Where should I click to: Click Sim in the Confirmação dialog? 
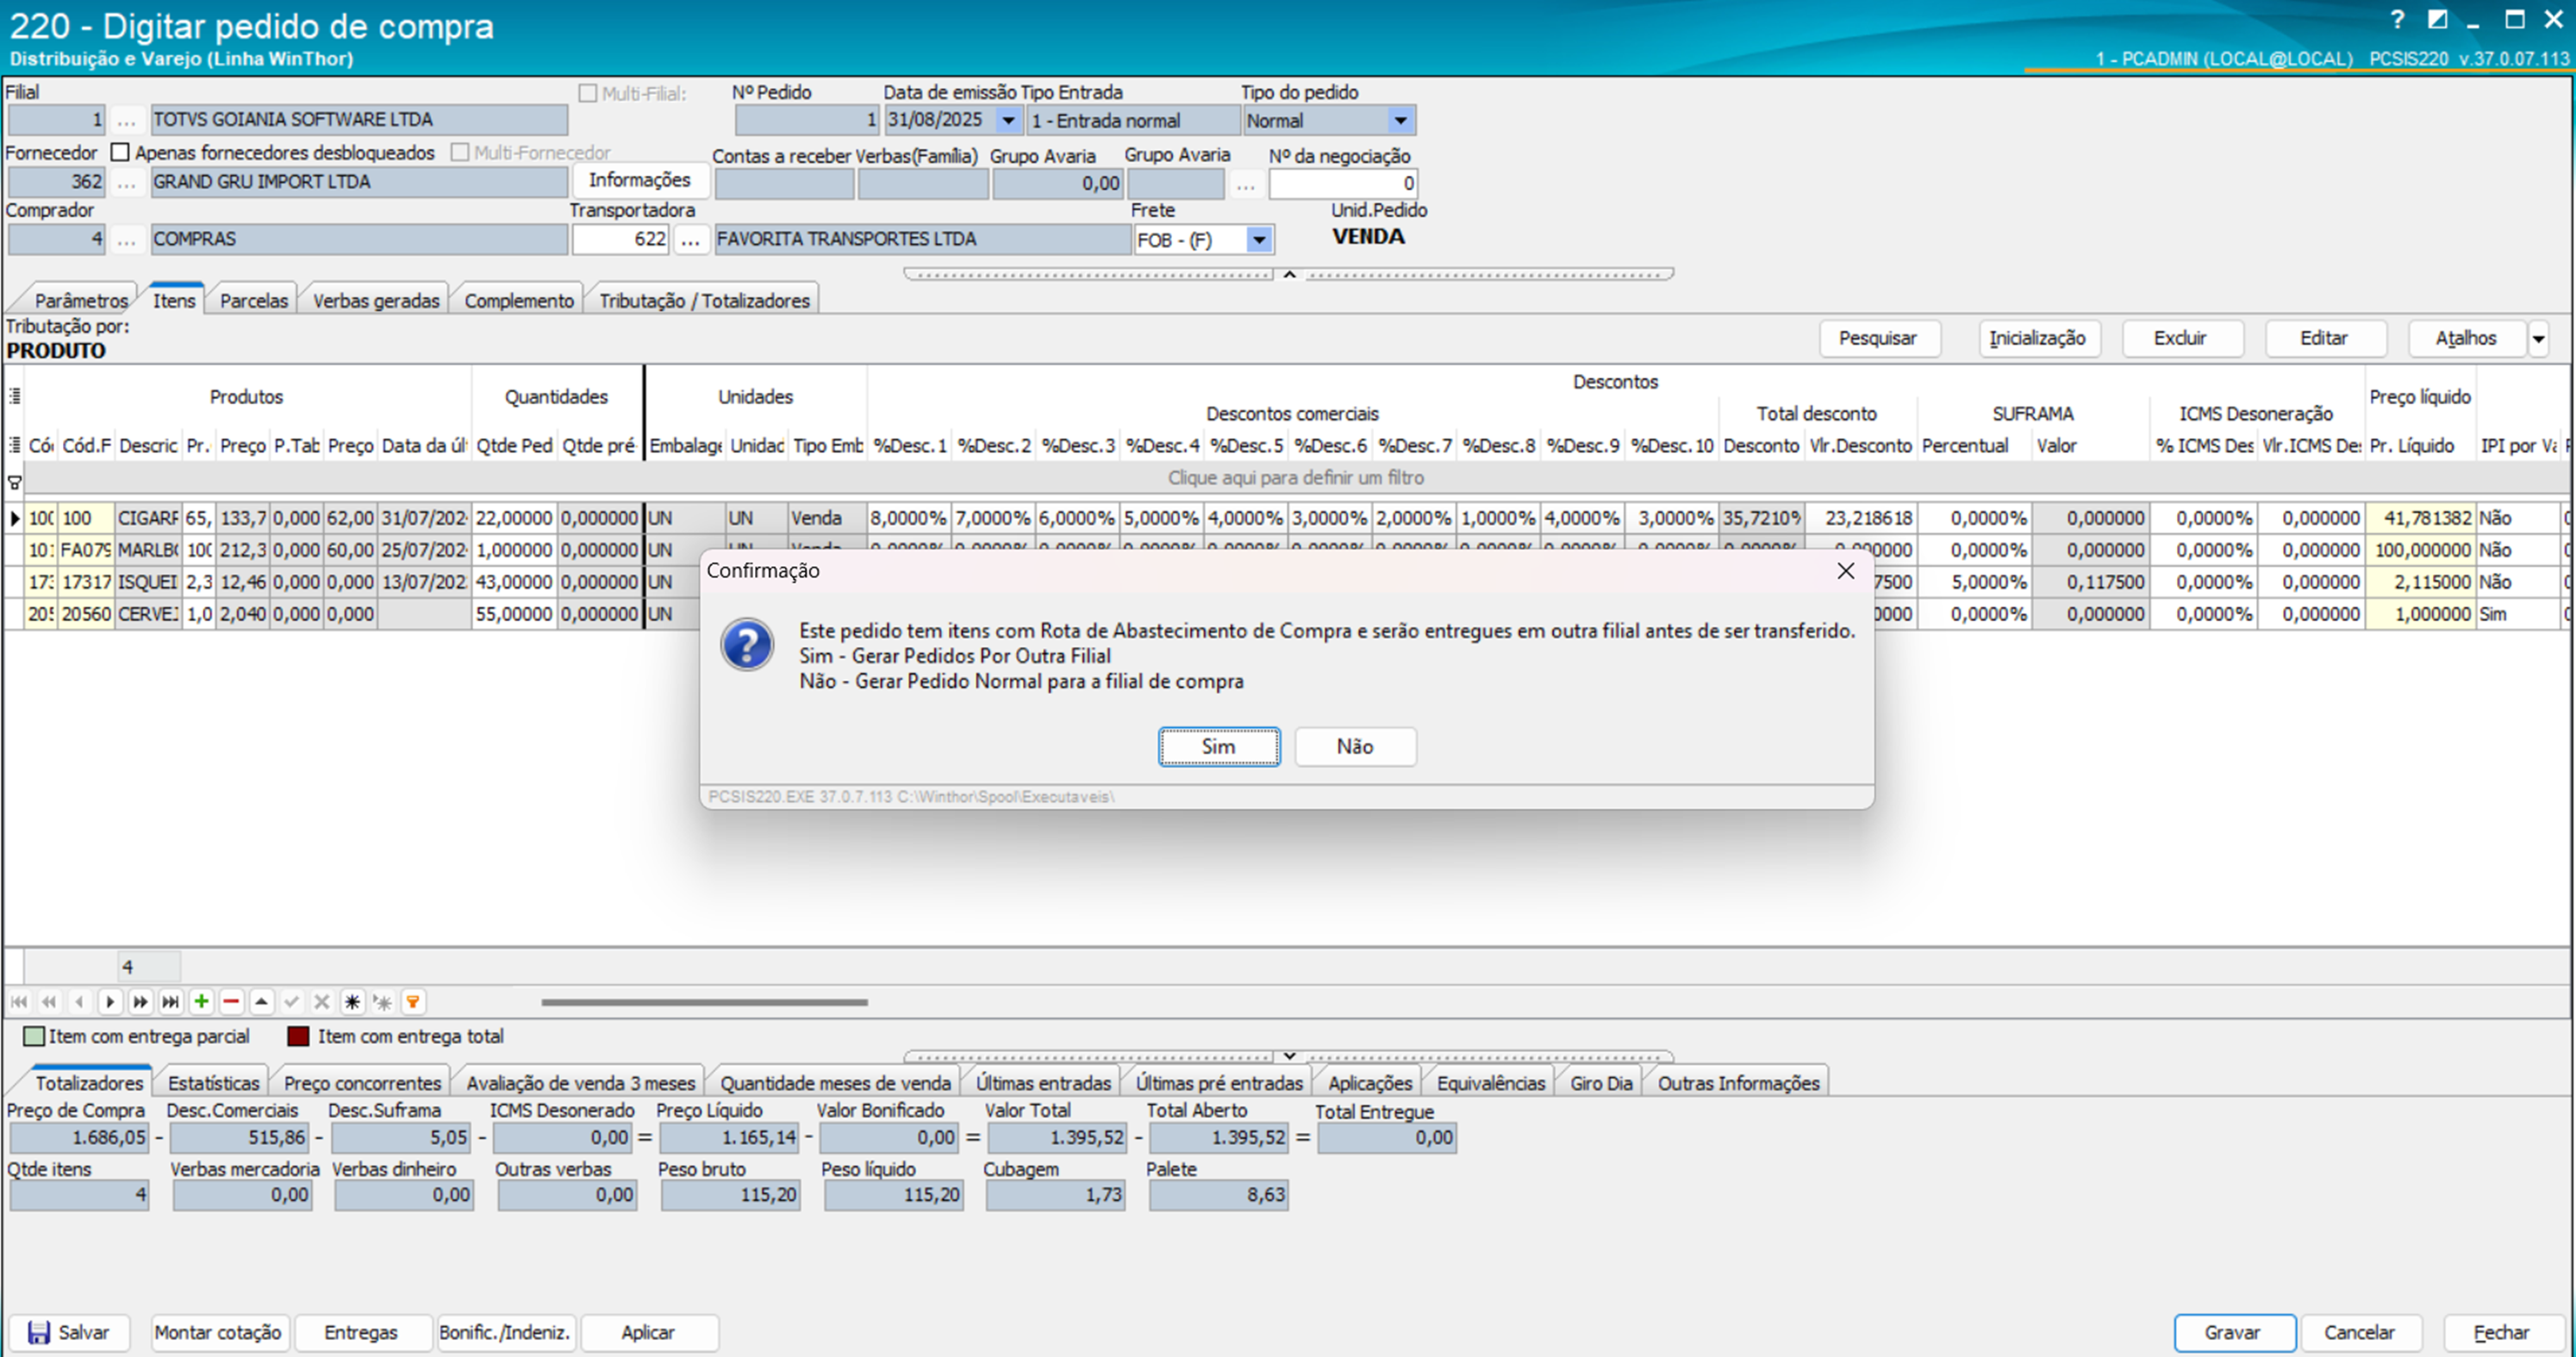[x=1218, y=746]
